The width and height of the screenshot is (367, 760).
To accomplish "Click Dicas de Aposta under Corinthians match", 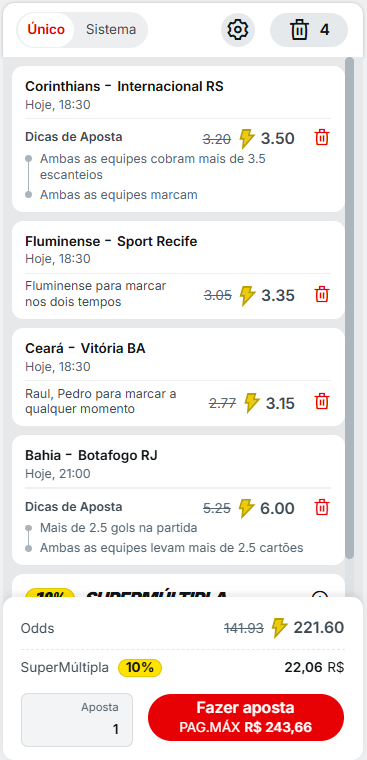I will (74, 137).
